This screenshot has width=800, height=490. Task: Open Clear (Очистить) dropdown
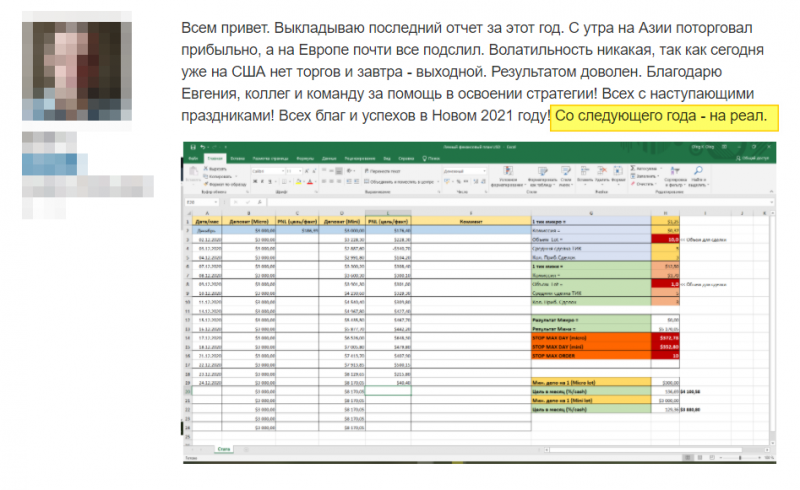pos(643,184)
